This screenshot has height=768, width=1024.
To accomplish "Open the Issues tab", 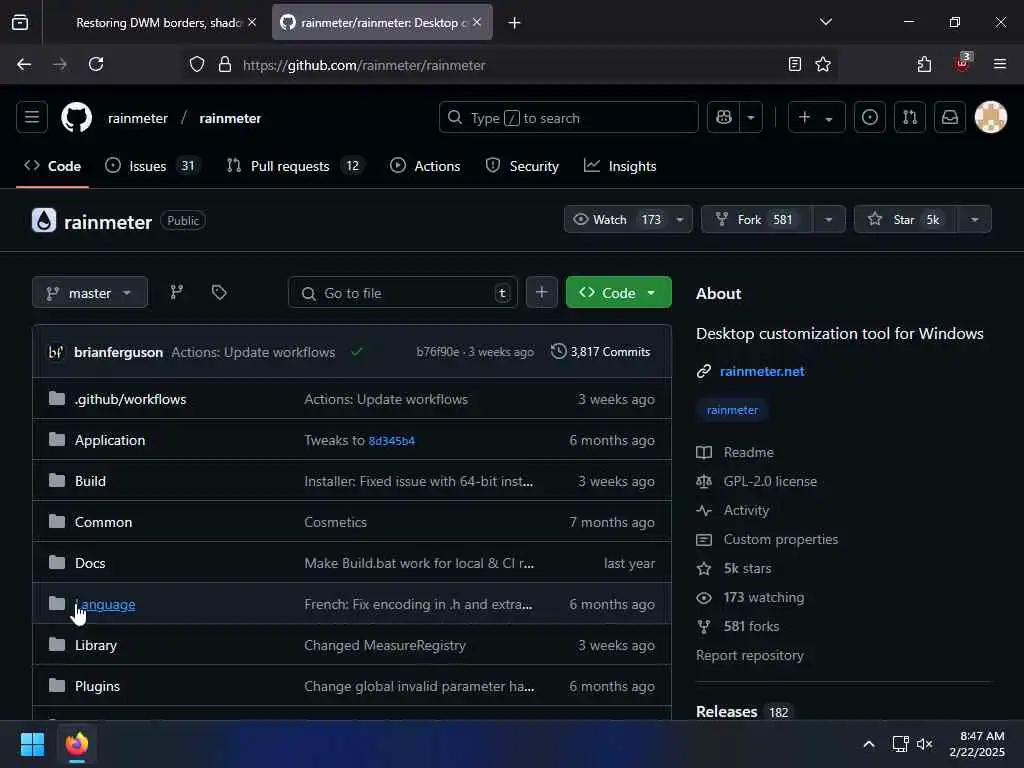I will click(x=152, y=166).
